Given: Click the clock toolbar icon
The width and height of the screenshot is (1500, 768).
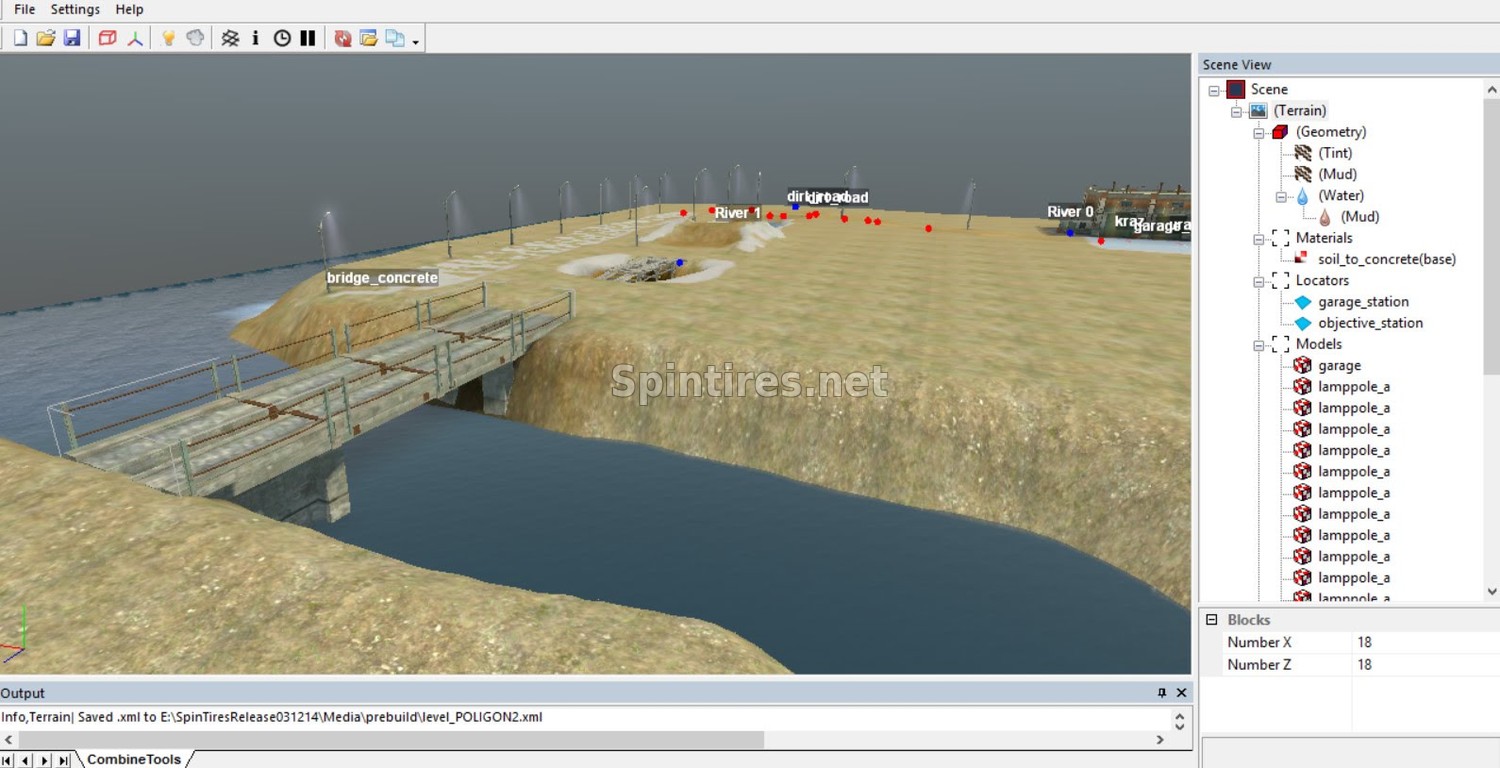Looking at the screenshot, I should 282,38.
